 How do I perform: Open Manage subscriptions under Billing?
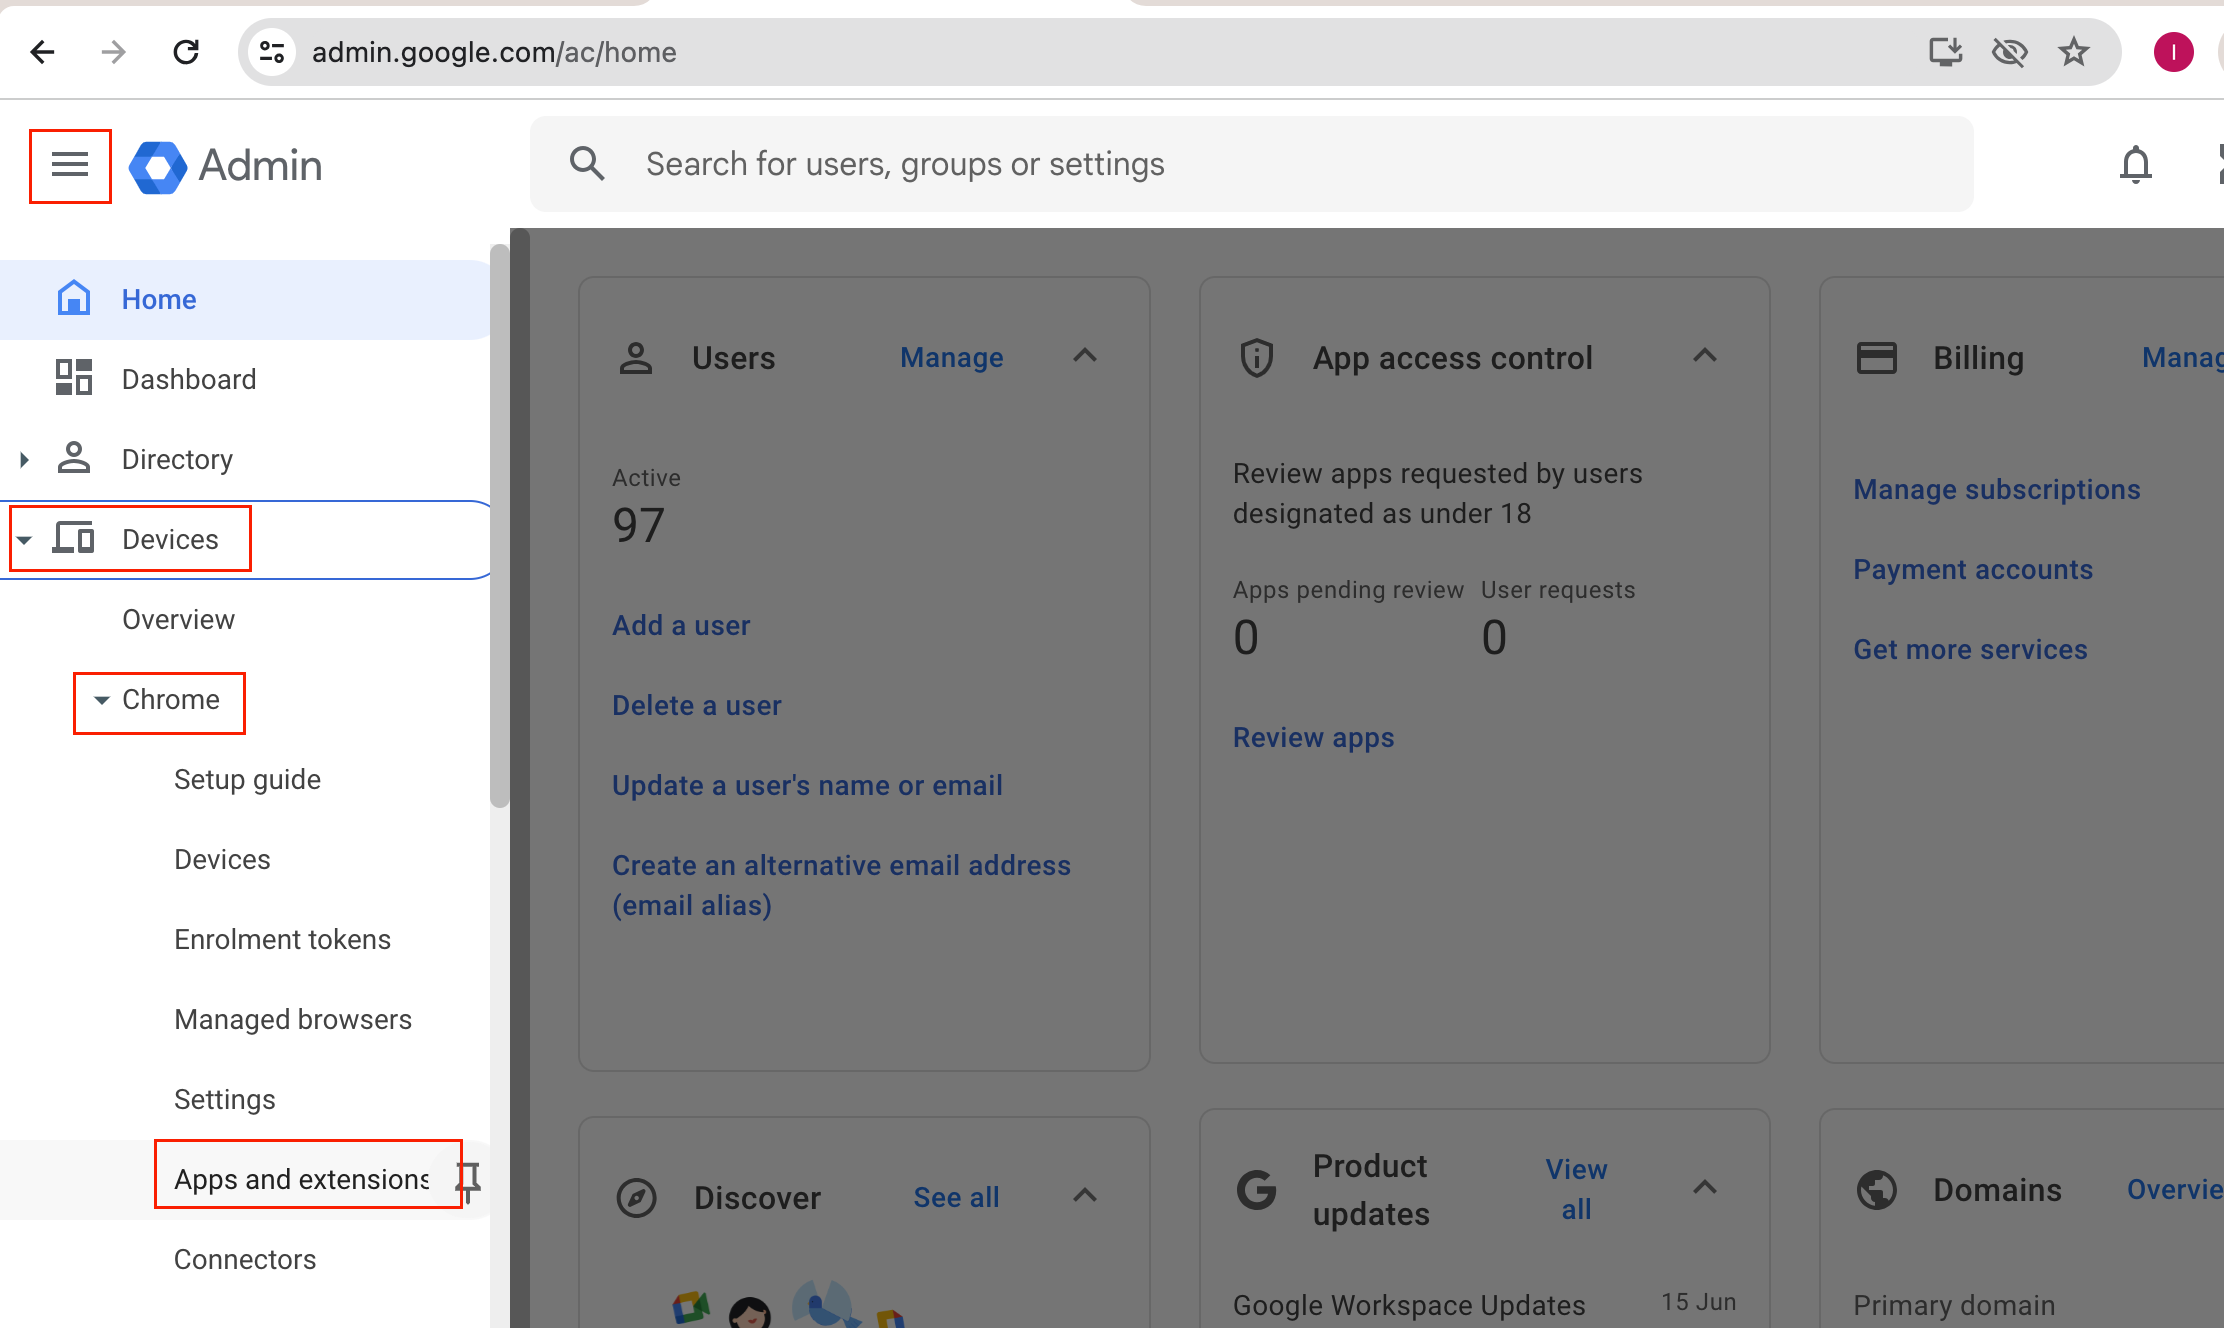click(x=1997, y=489)
